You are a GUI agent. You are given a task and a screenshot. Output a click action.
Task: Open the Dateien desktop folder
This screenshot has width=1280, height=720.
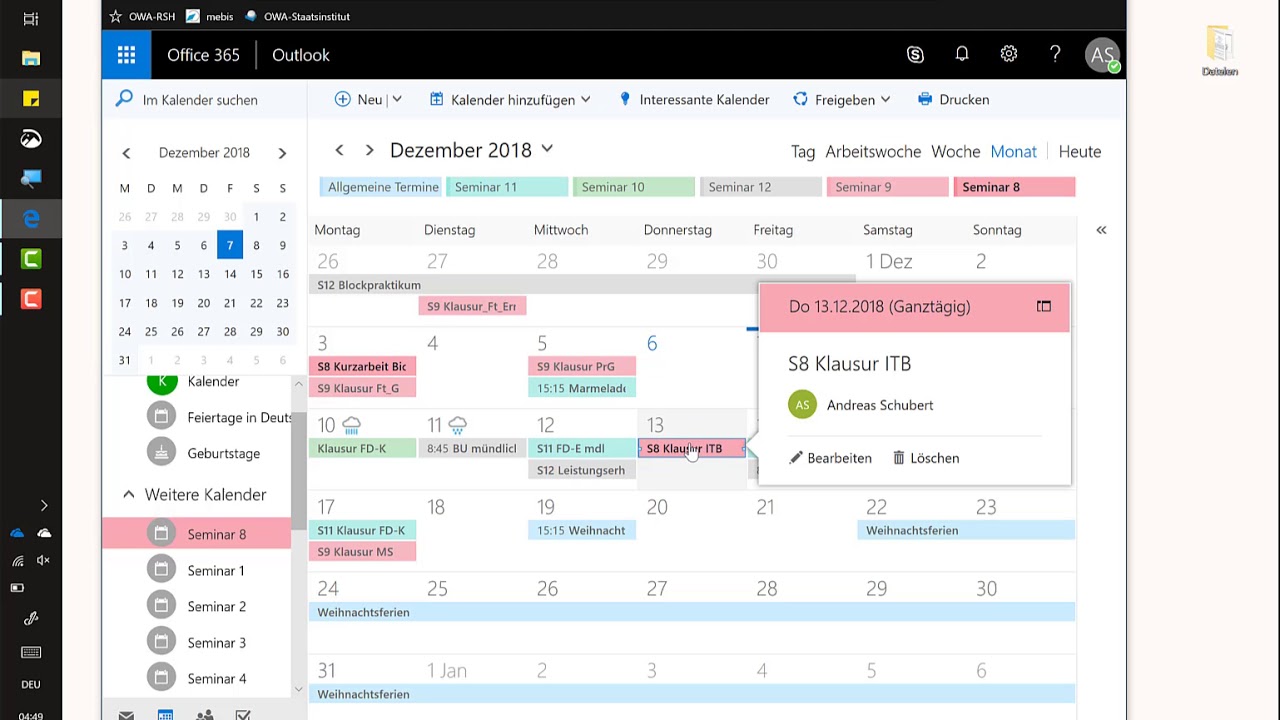[x=1220, y=52]
